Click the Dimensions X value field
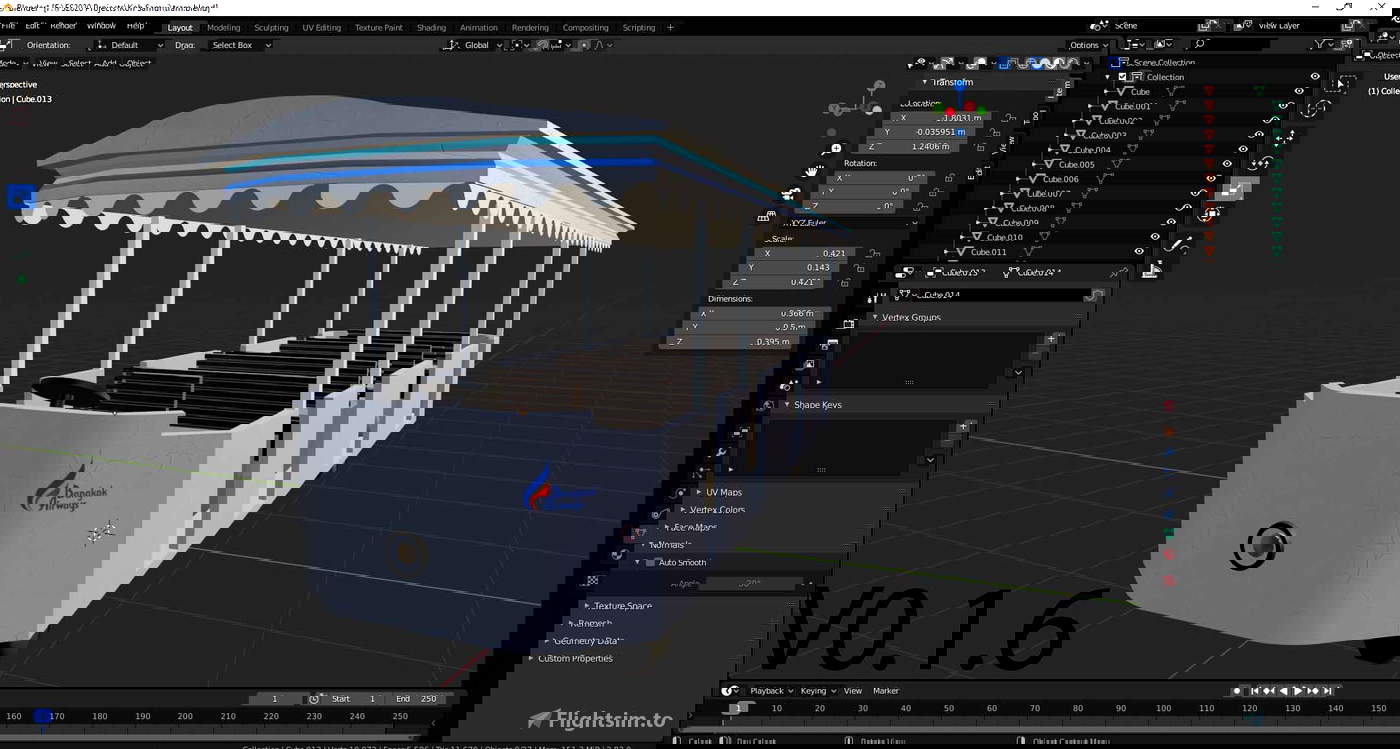This screenshot has height=749, width=1400. pyautogui.click(x=758, y=313)
